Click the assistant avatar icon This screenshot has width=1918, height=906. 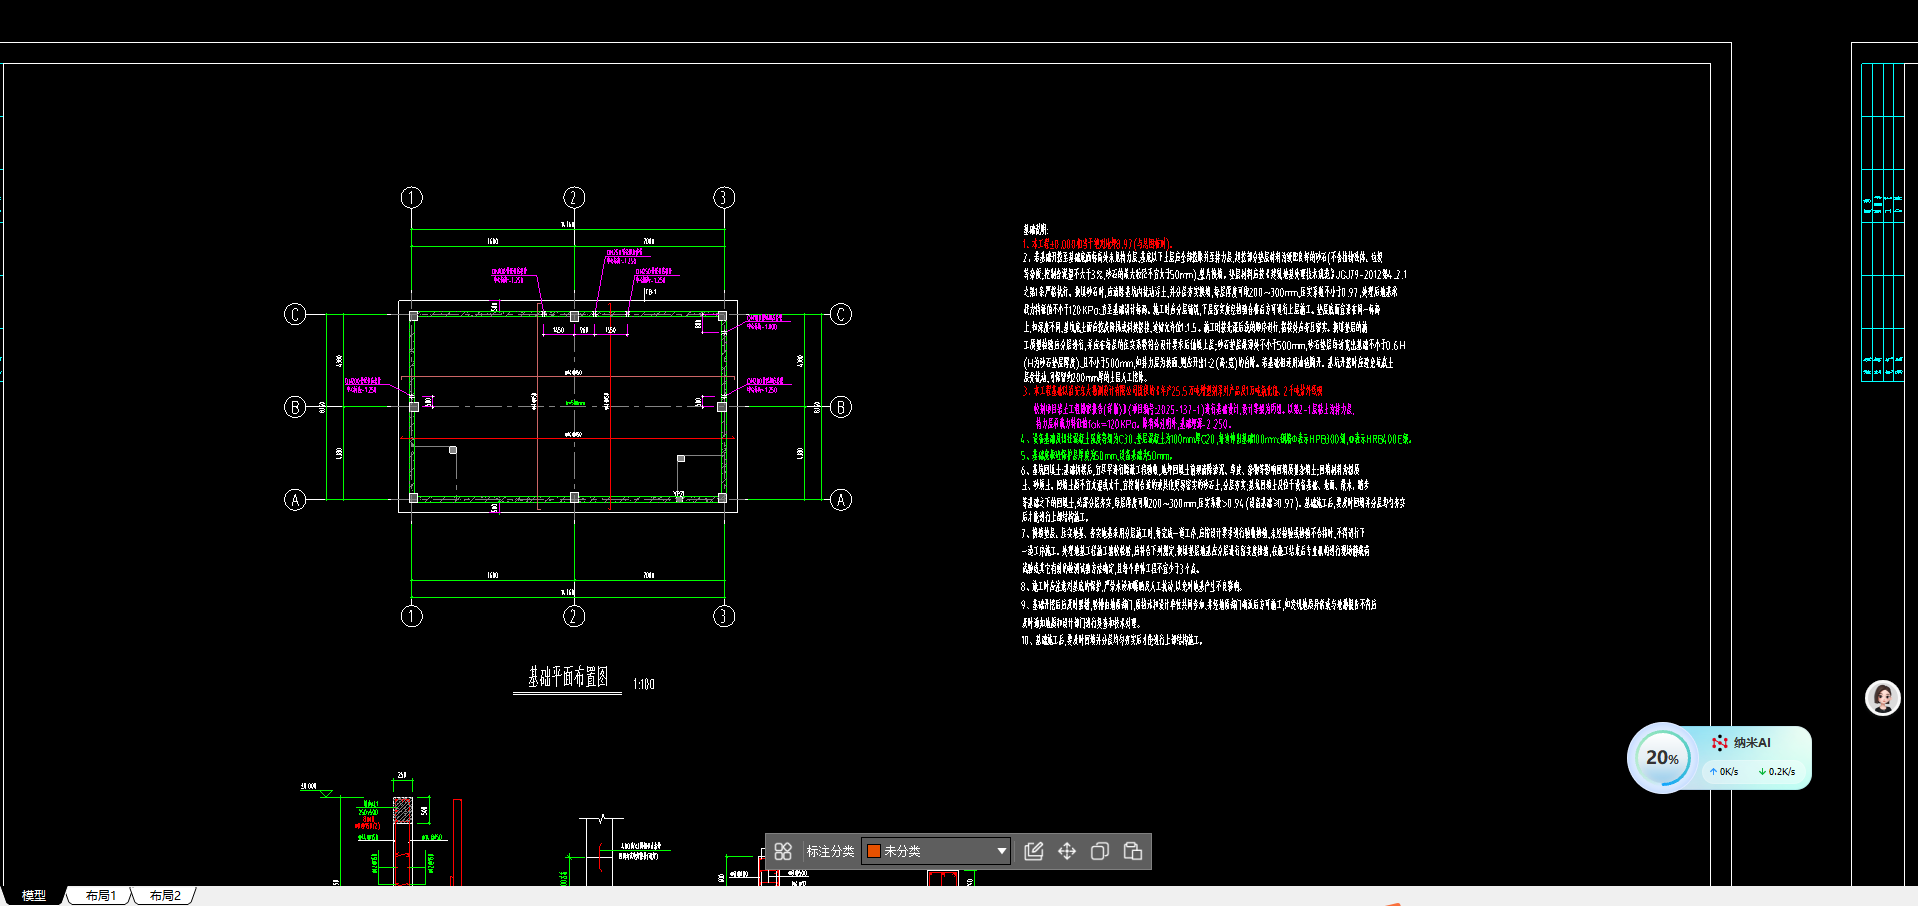pos(1882,697)
